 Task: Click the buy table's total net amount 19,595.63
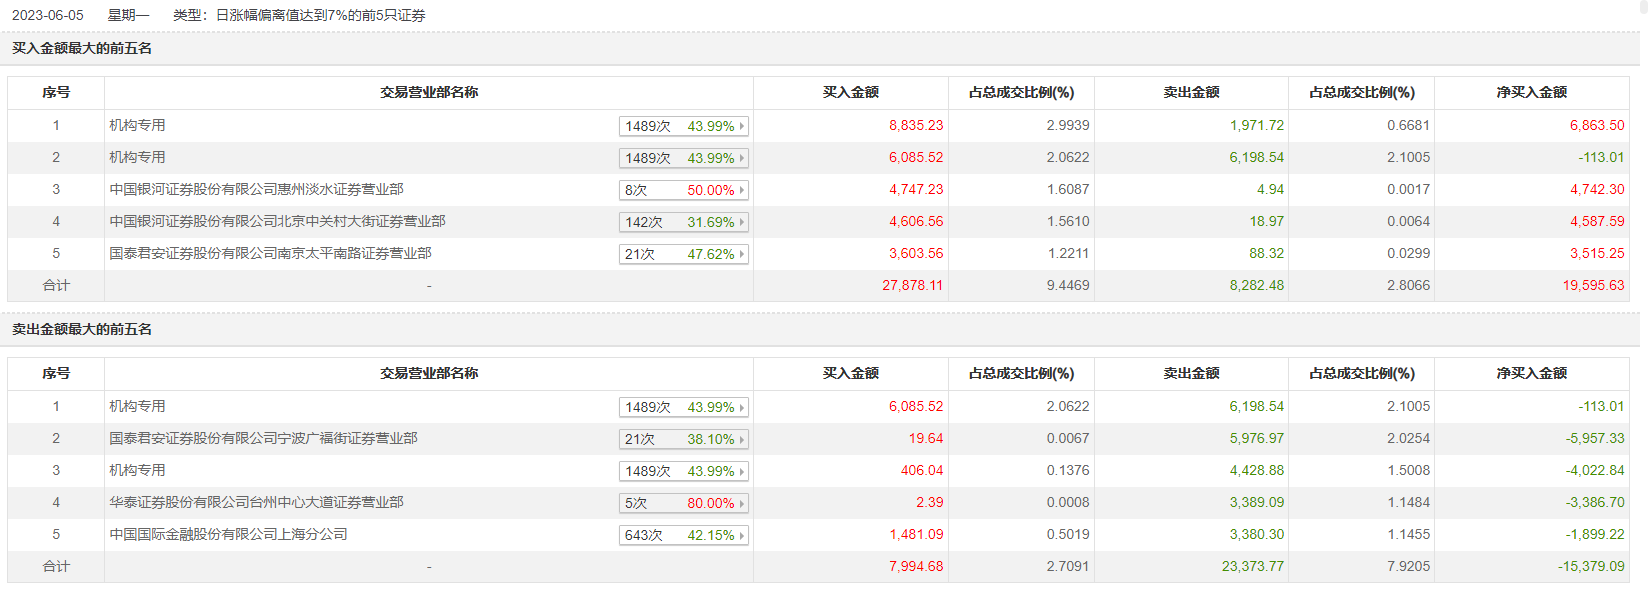point(1593,285)
